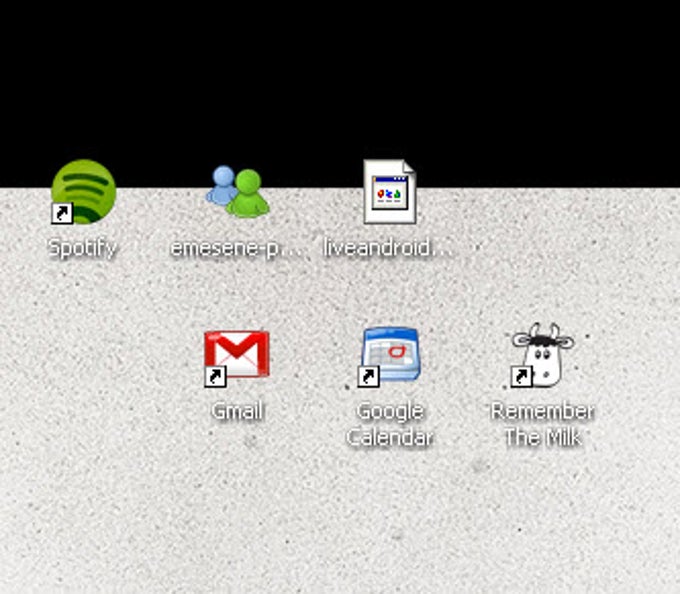Open the Google Calendar shortcut icon
The height and width of the screenshot is (594, 680).
[x=389, y=357]
